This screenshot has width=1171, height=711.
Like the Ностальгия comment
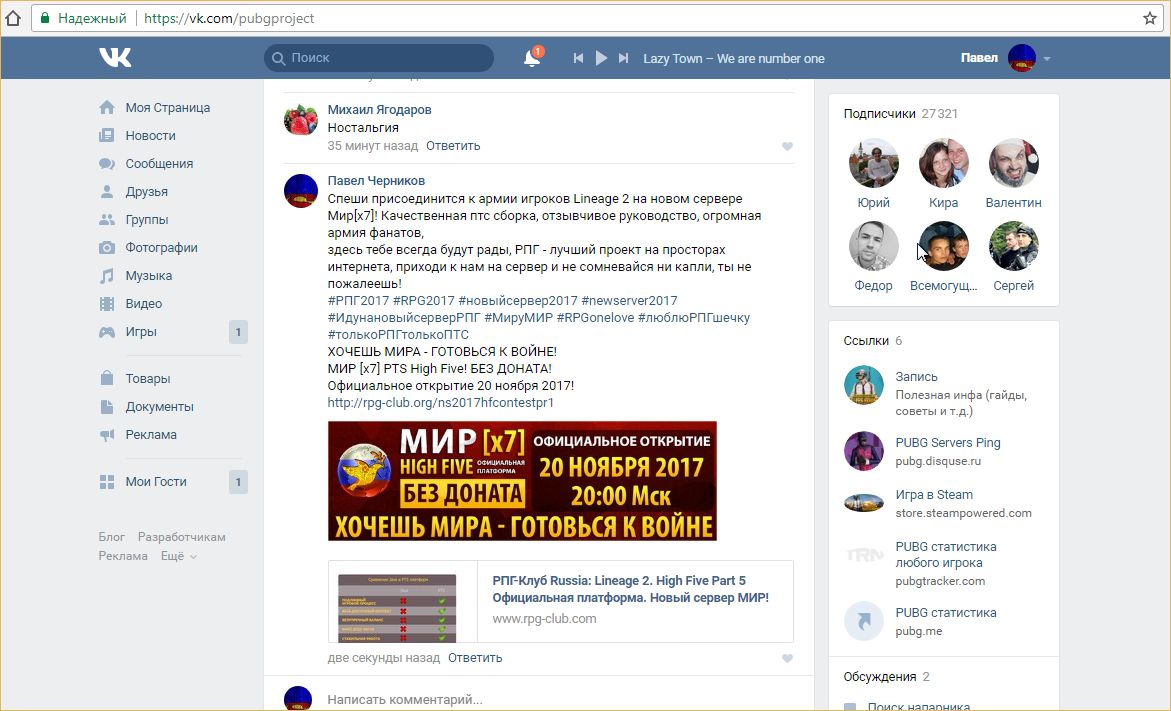pyautogui.click(x=787, y=146)
